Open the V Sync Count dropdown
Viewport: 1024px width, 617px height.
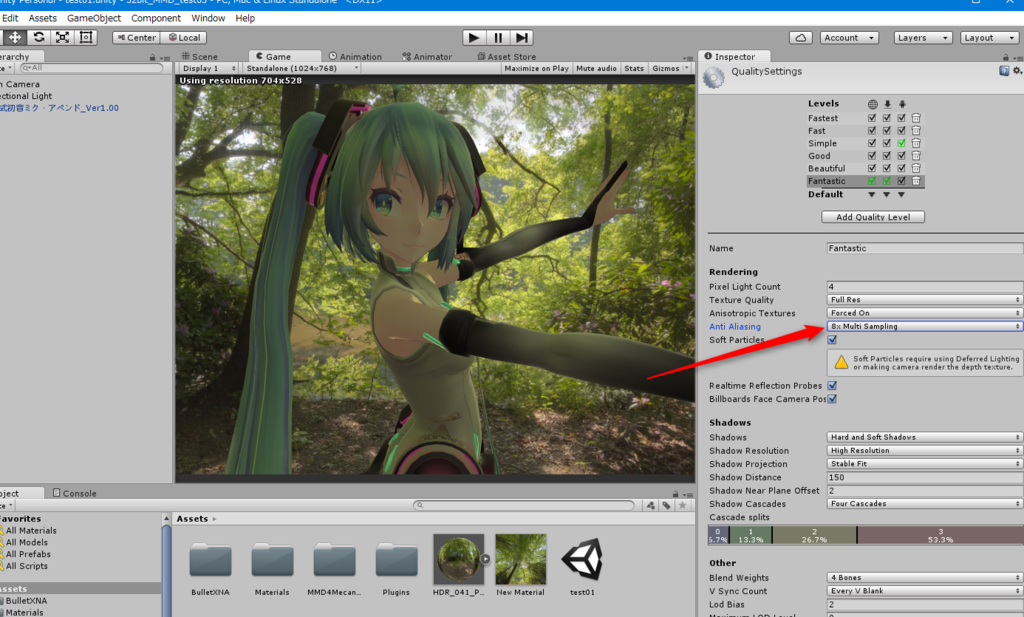[x=925, y=591]
